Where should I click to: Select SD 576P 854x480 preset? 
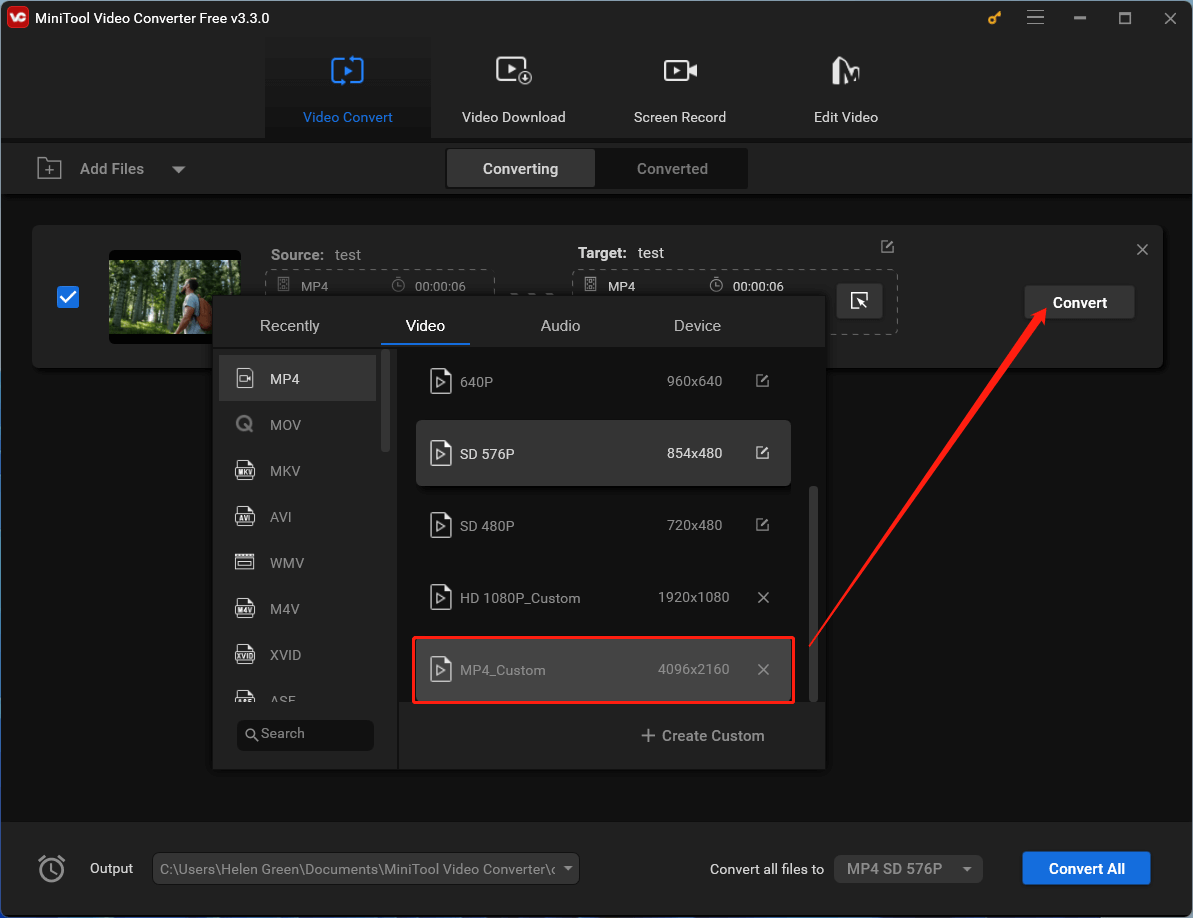click(603, 453)
